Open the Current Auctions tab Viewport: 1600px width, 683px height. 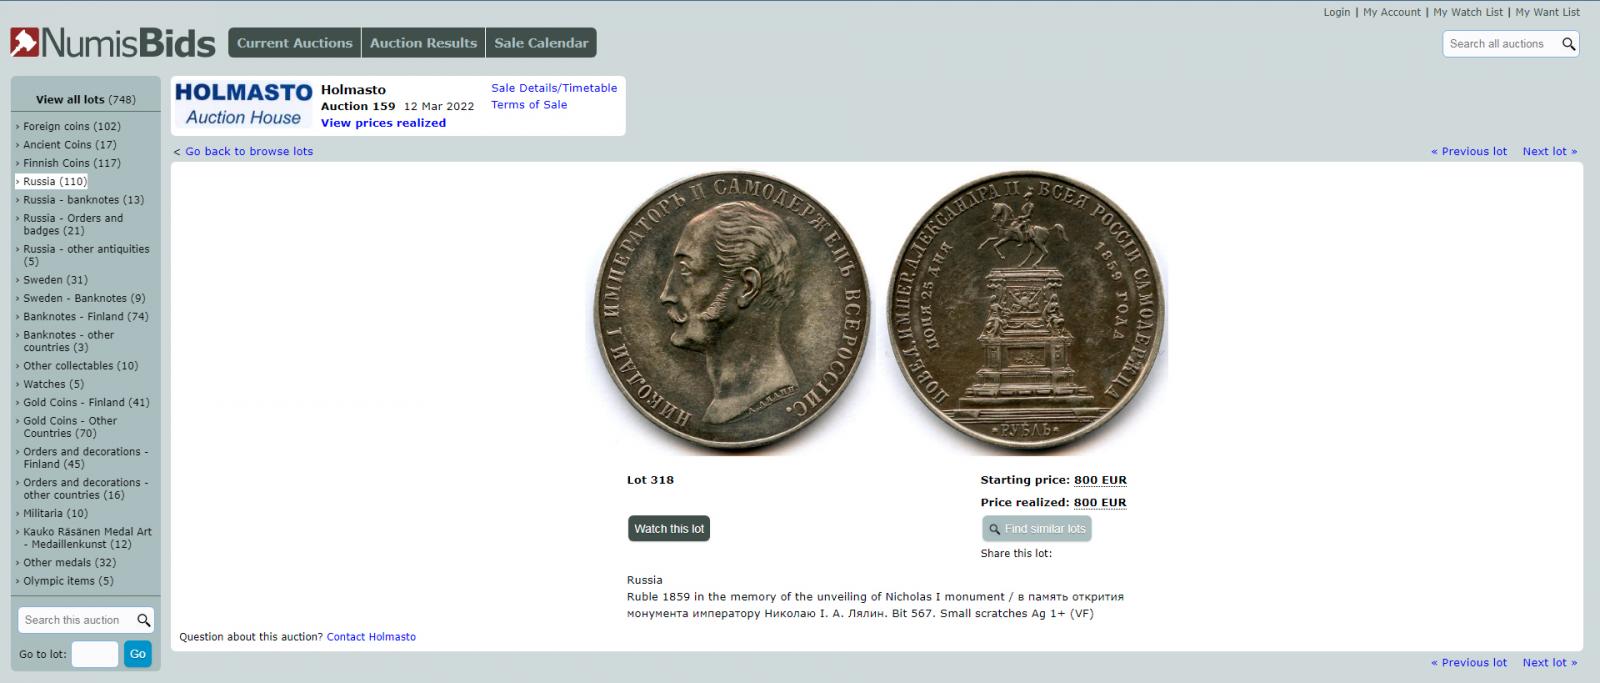[x=295, y=43]
